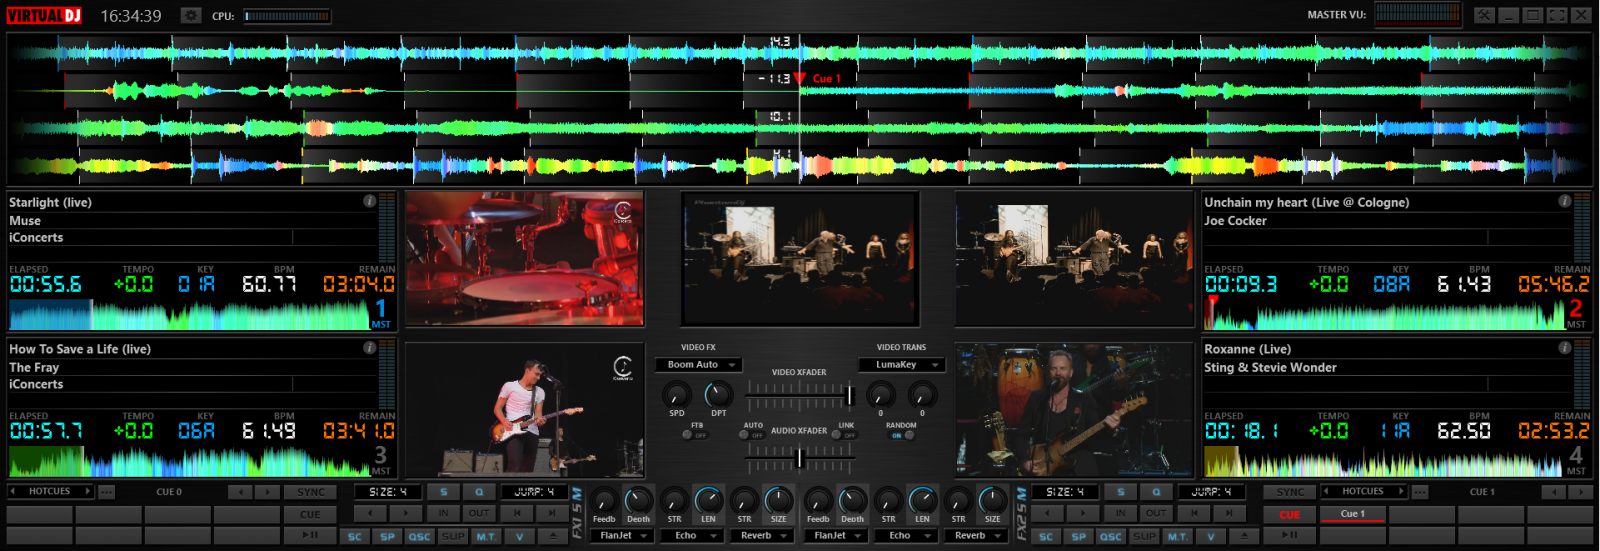This screenshot has height=551, width=1600.
Task: Click left deck loop IN button
Action: [x=443, y=513]
